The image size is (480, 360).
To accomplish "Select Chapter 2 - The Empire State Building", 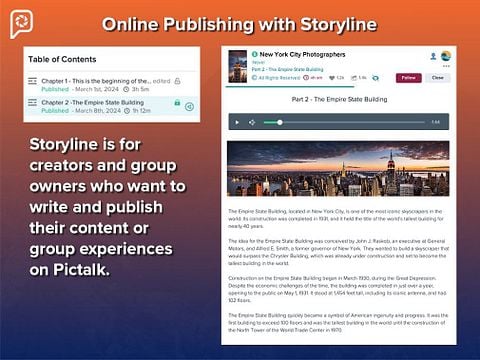I will tap(112, 106).
